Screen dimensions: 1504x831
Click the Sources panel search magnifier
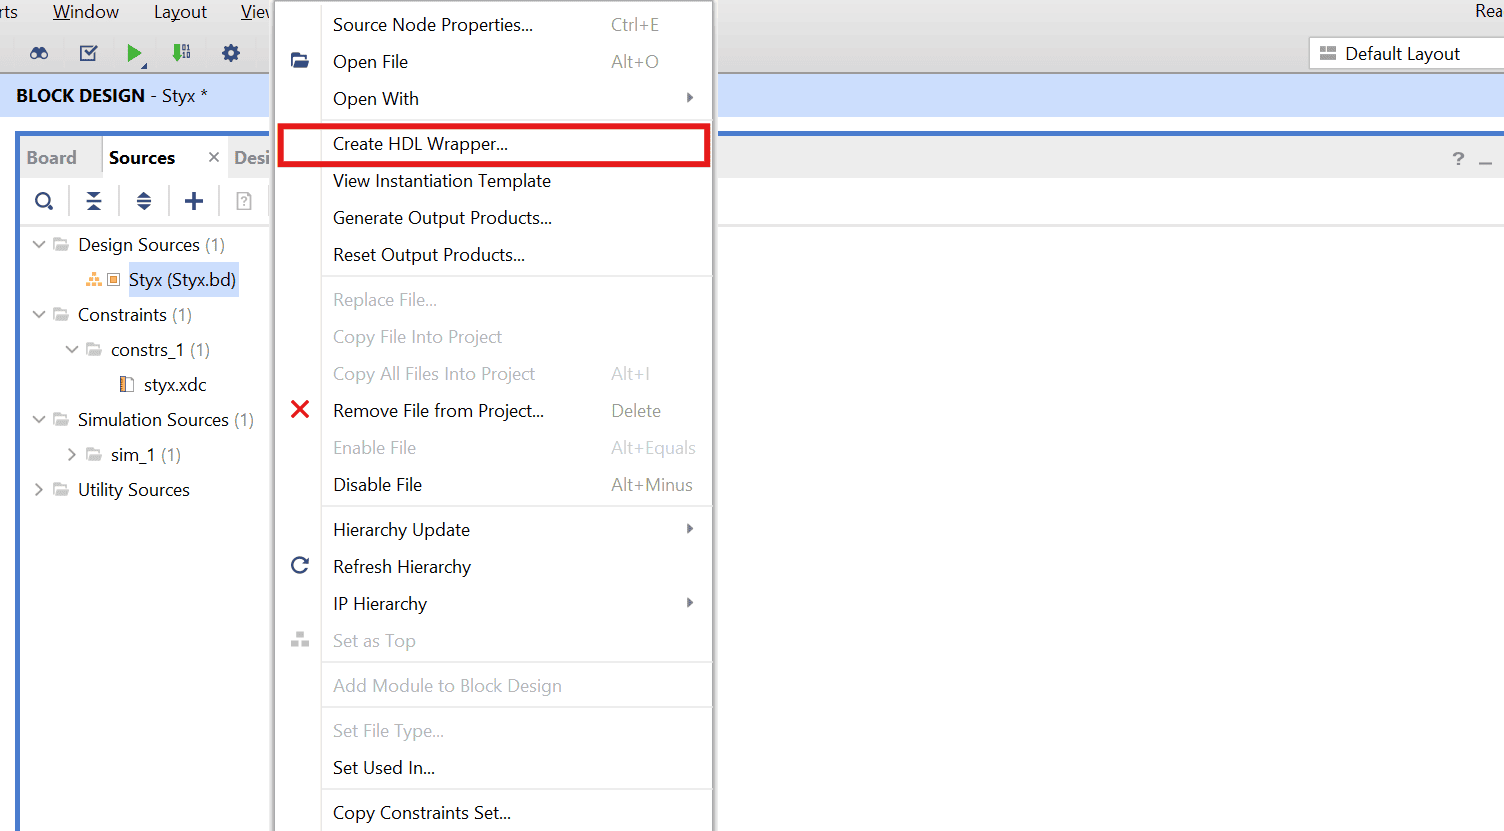click(44, 201)
